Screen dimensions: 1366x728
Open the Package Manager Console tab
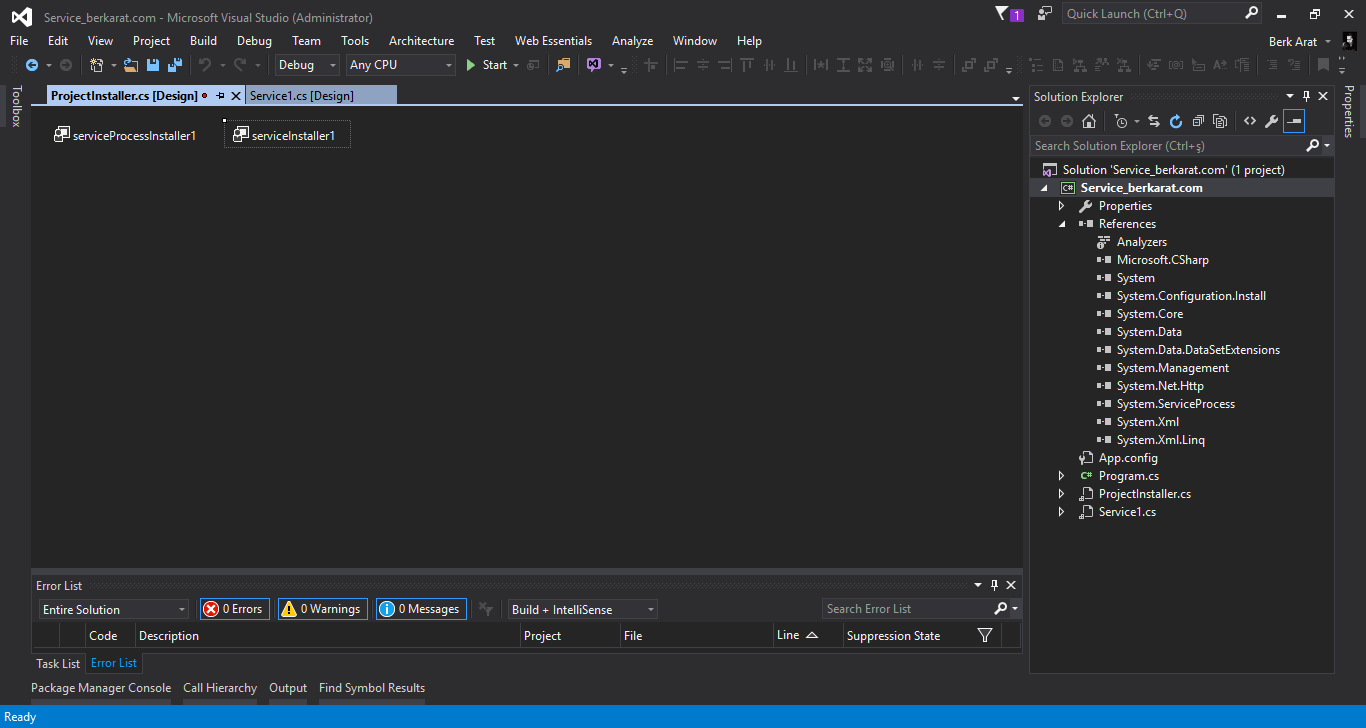pyautogui.click(x=101, y=688)
